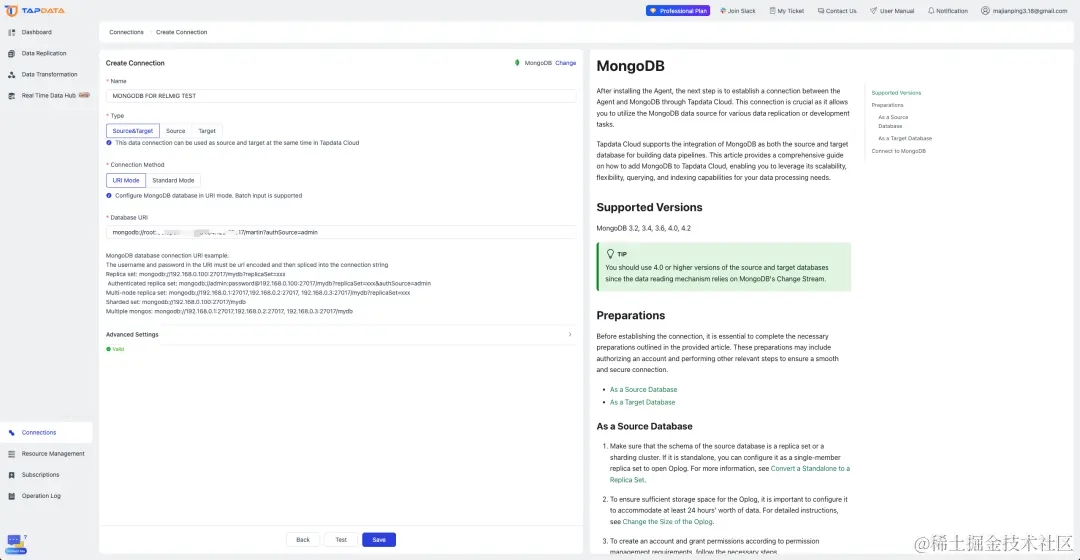Viewport: 1080px width, 560px height.
Task: Open Notification panel
Action: coord(948,11)
